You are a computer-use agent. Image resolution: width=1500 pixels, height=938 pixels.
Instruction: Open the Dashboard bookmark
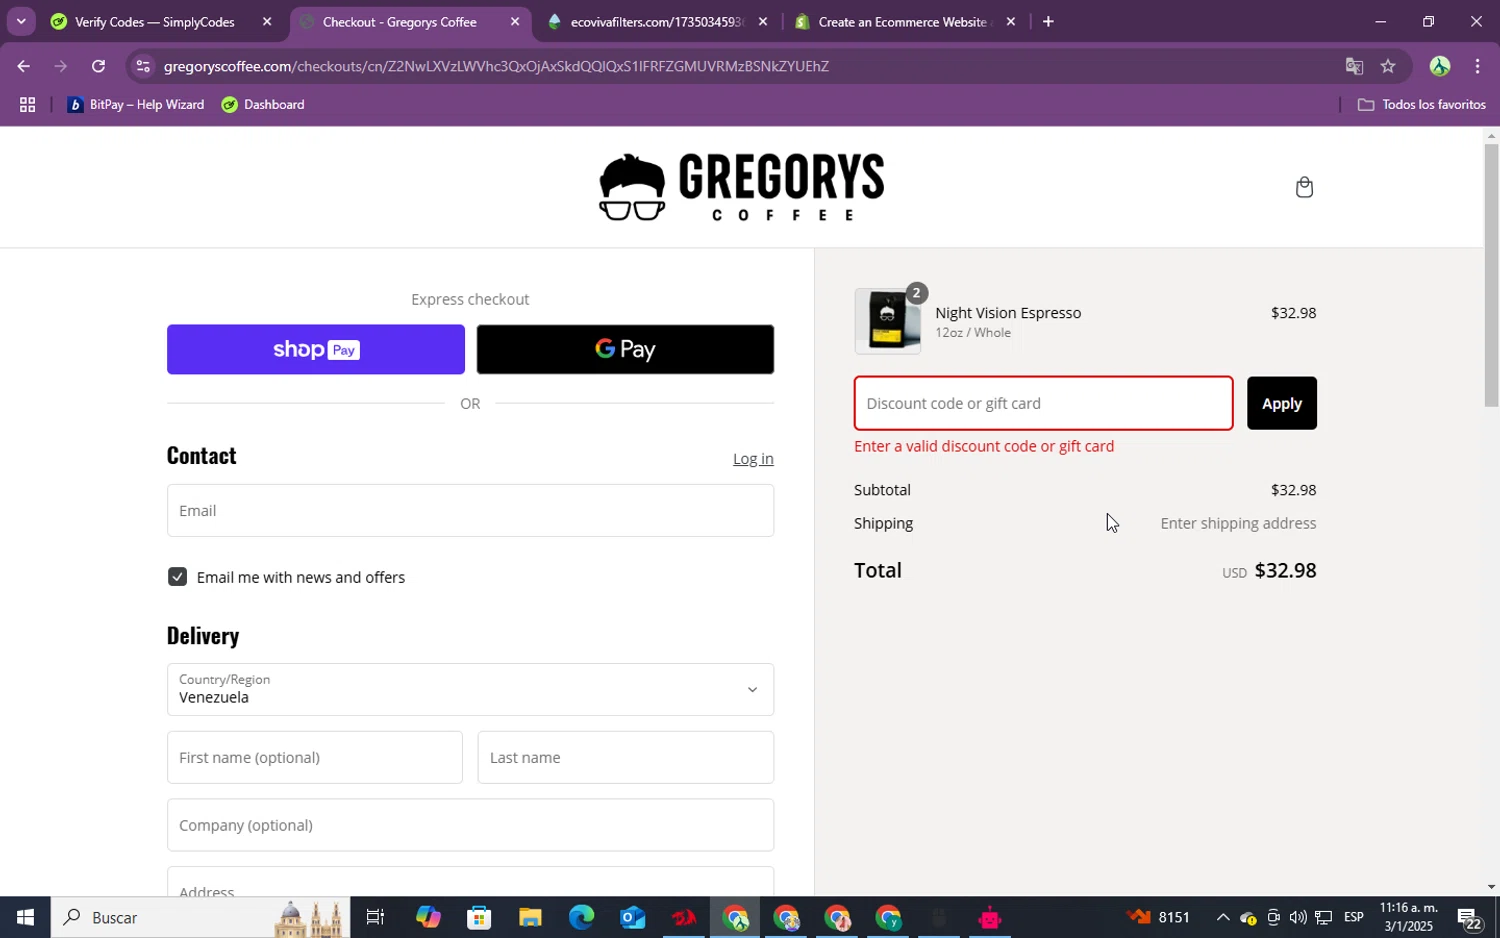click(263, 104)
